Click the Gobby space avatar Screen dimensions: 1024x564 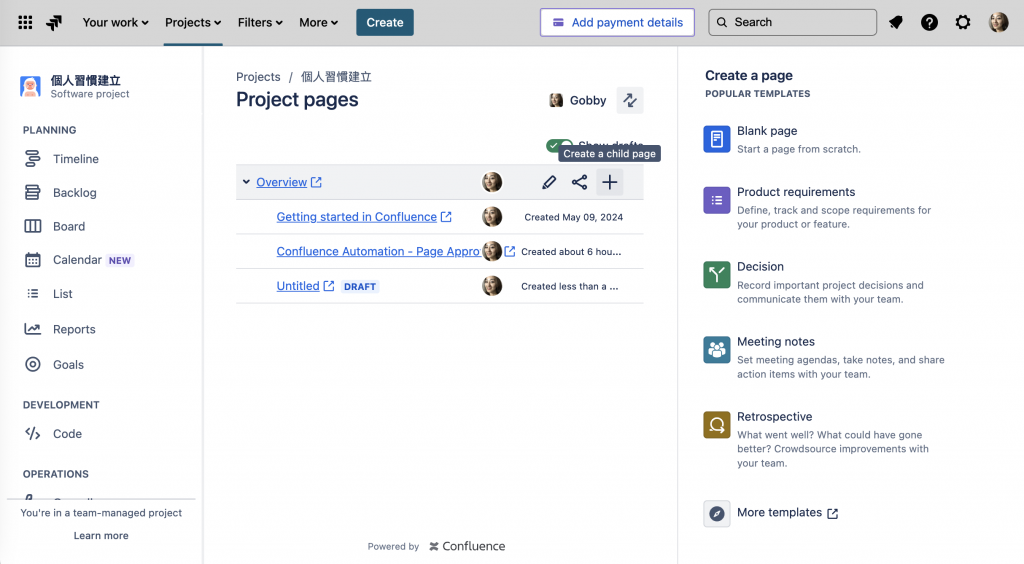[x=556, y=101]
